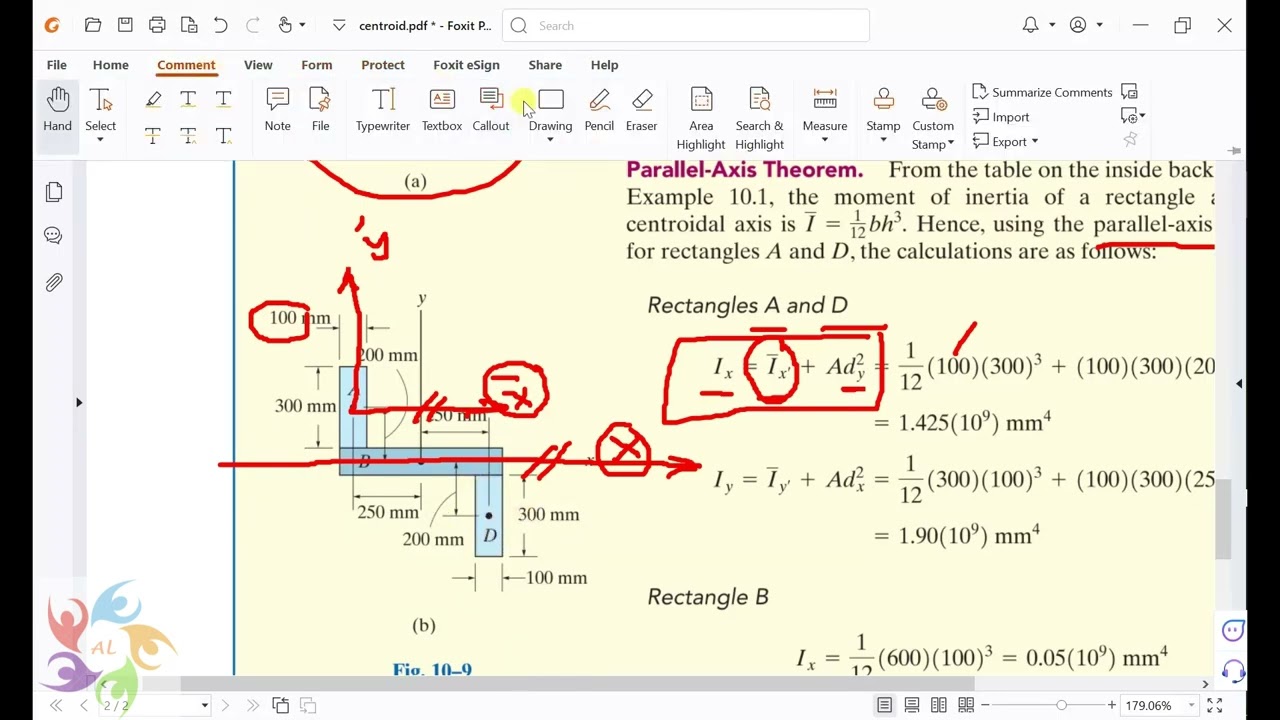Screen dimensions: 1280x720
Task: Add a Note comment
Action: (x=277, y=110)
